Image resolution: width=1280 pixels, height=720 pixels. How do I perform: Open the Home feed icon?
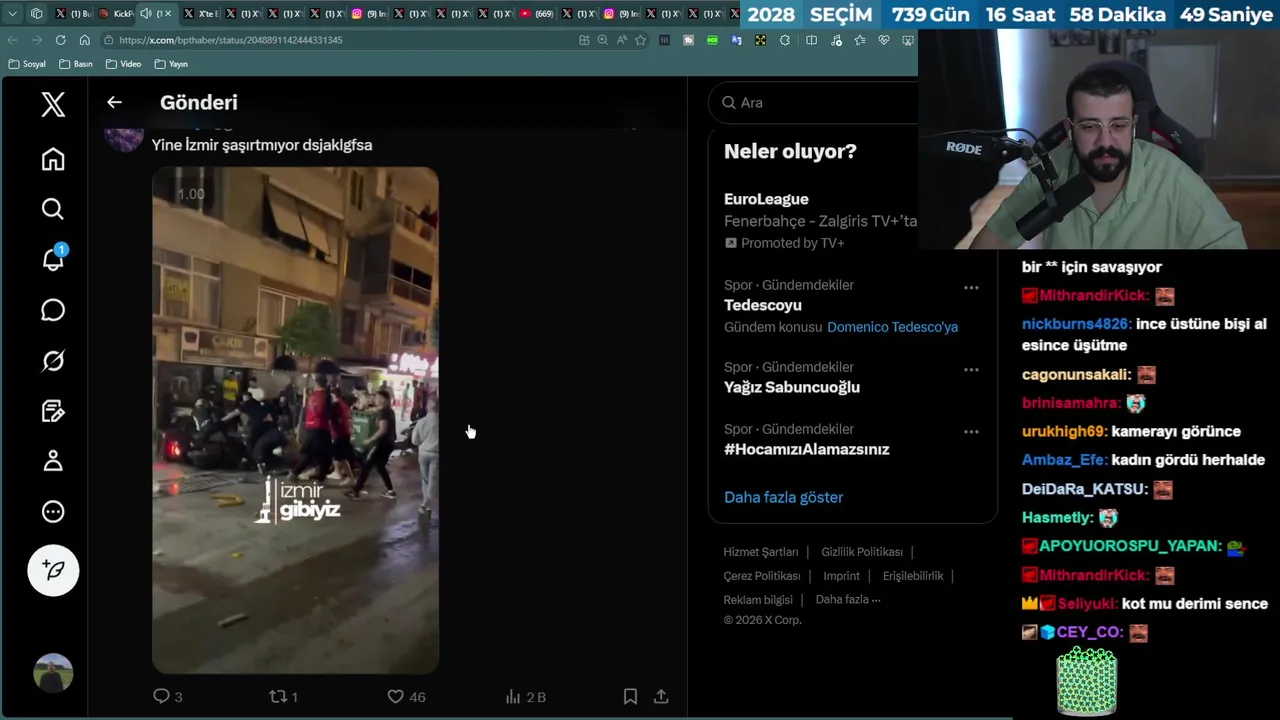point(53,159)
